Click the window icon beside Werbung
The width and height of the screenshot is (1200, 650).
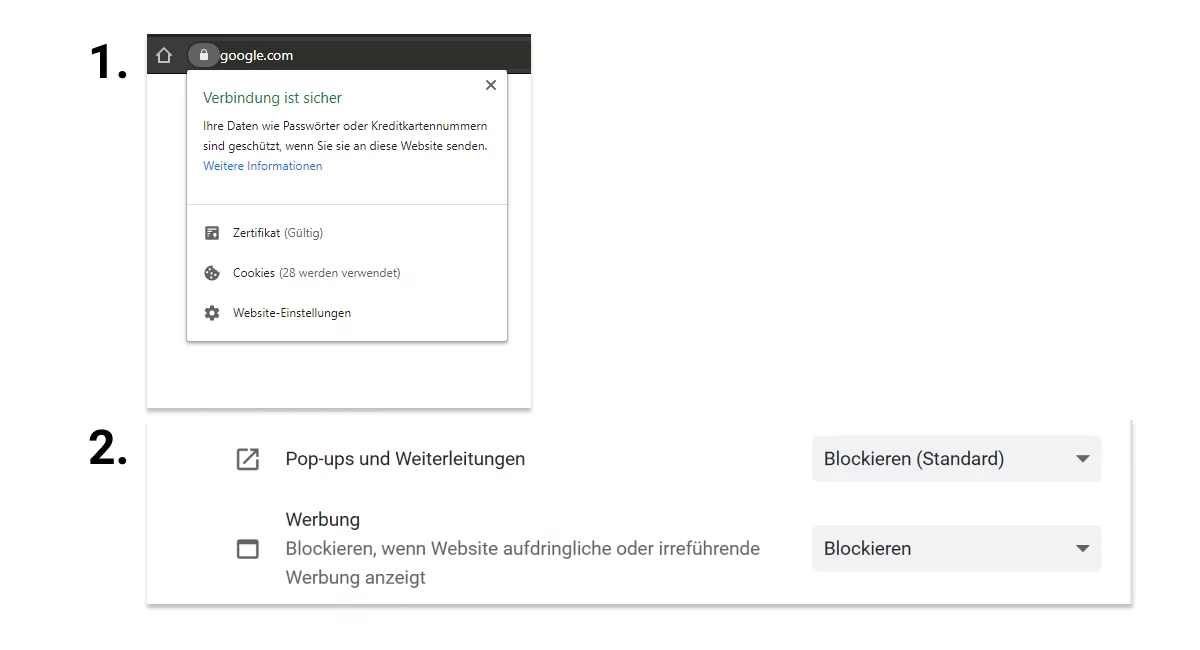pyautogui.click(x=247, y=549)
